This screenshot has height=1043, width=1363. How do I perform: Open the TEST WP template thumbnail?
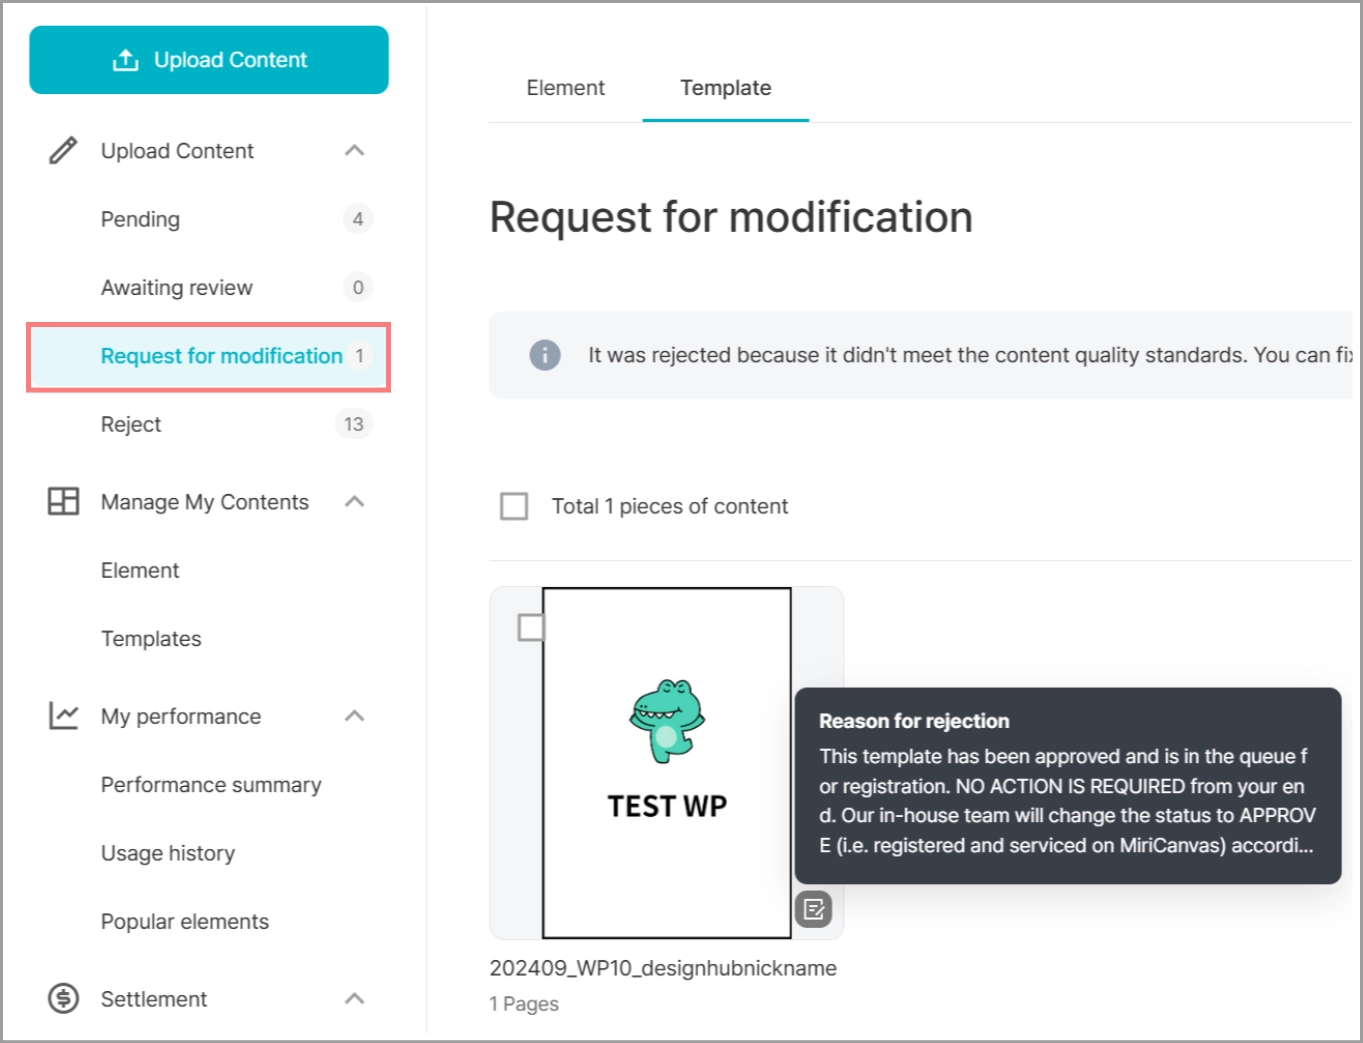click(667, 762)
